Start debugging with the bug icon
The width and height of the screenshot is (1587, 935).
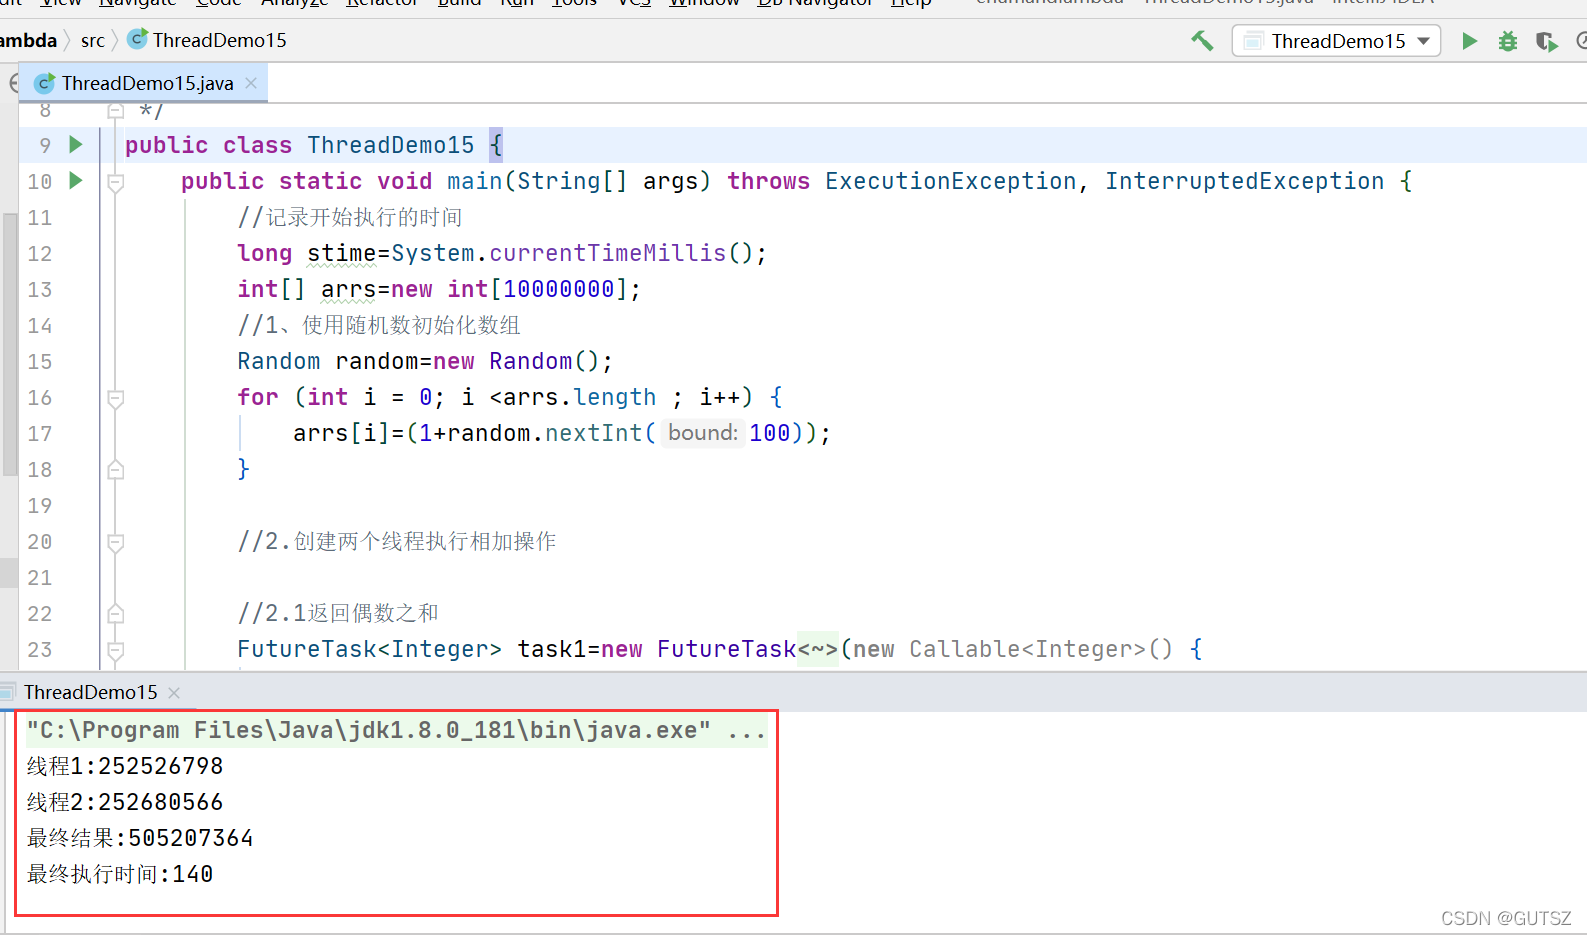click(x=1508, y=41)
